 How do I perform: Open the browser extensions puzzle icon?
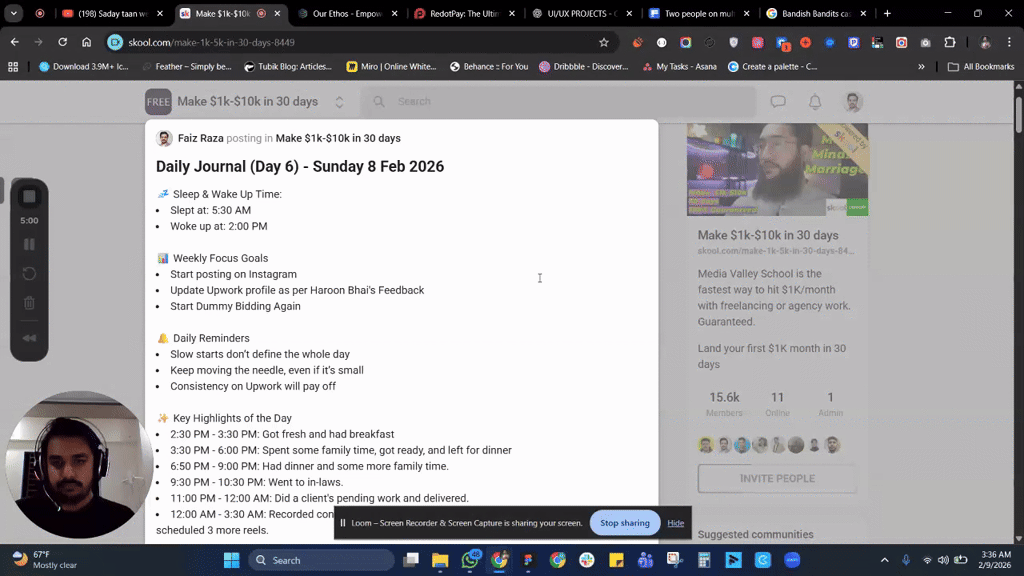pyautogui.click(x=950, y=44)
